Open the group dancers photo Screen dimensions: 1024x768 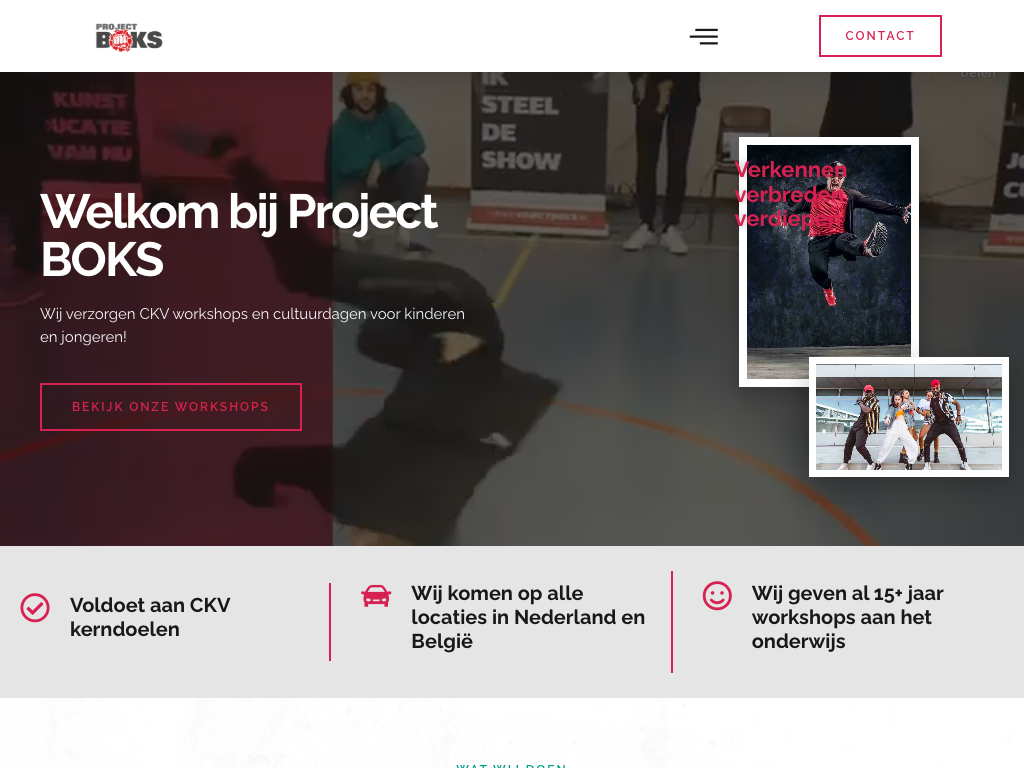coord(909,417)
